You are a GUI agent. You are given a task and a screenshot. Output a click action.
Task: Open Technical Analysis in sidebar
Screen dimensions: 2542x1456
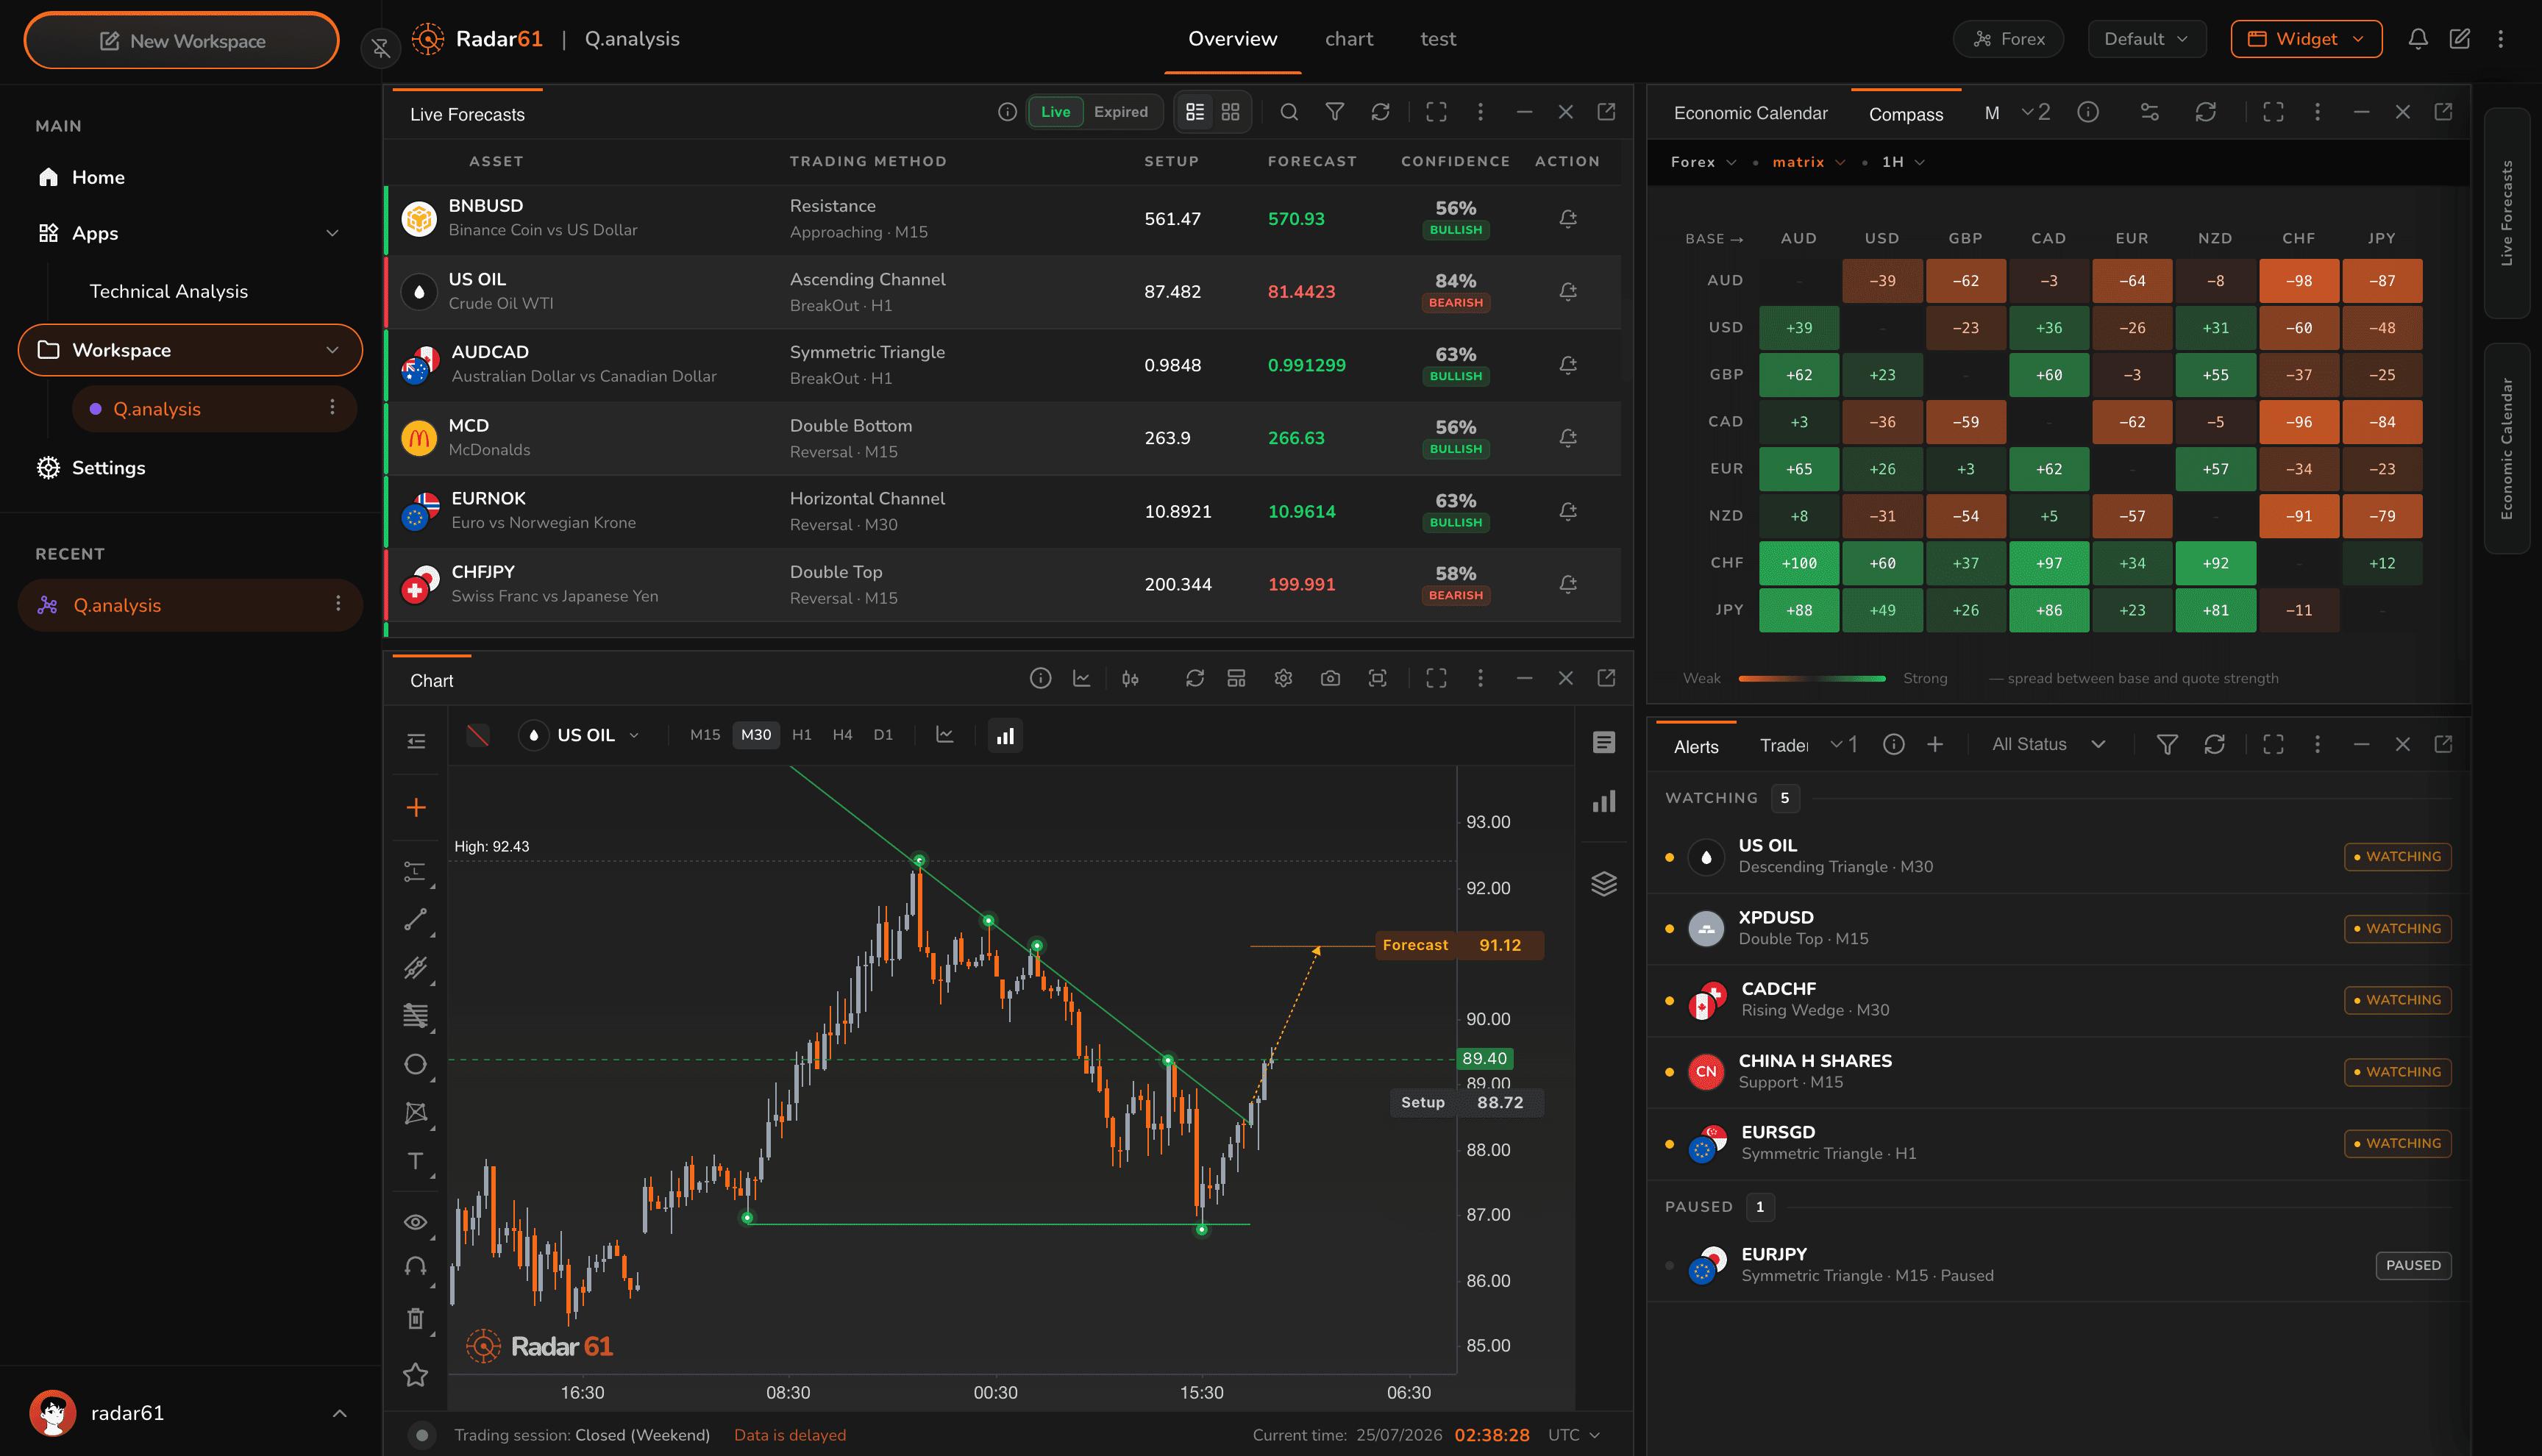pos(168,291)
